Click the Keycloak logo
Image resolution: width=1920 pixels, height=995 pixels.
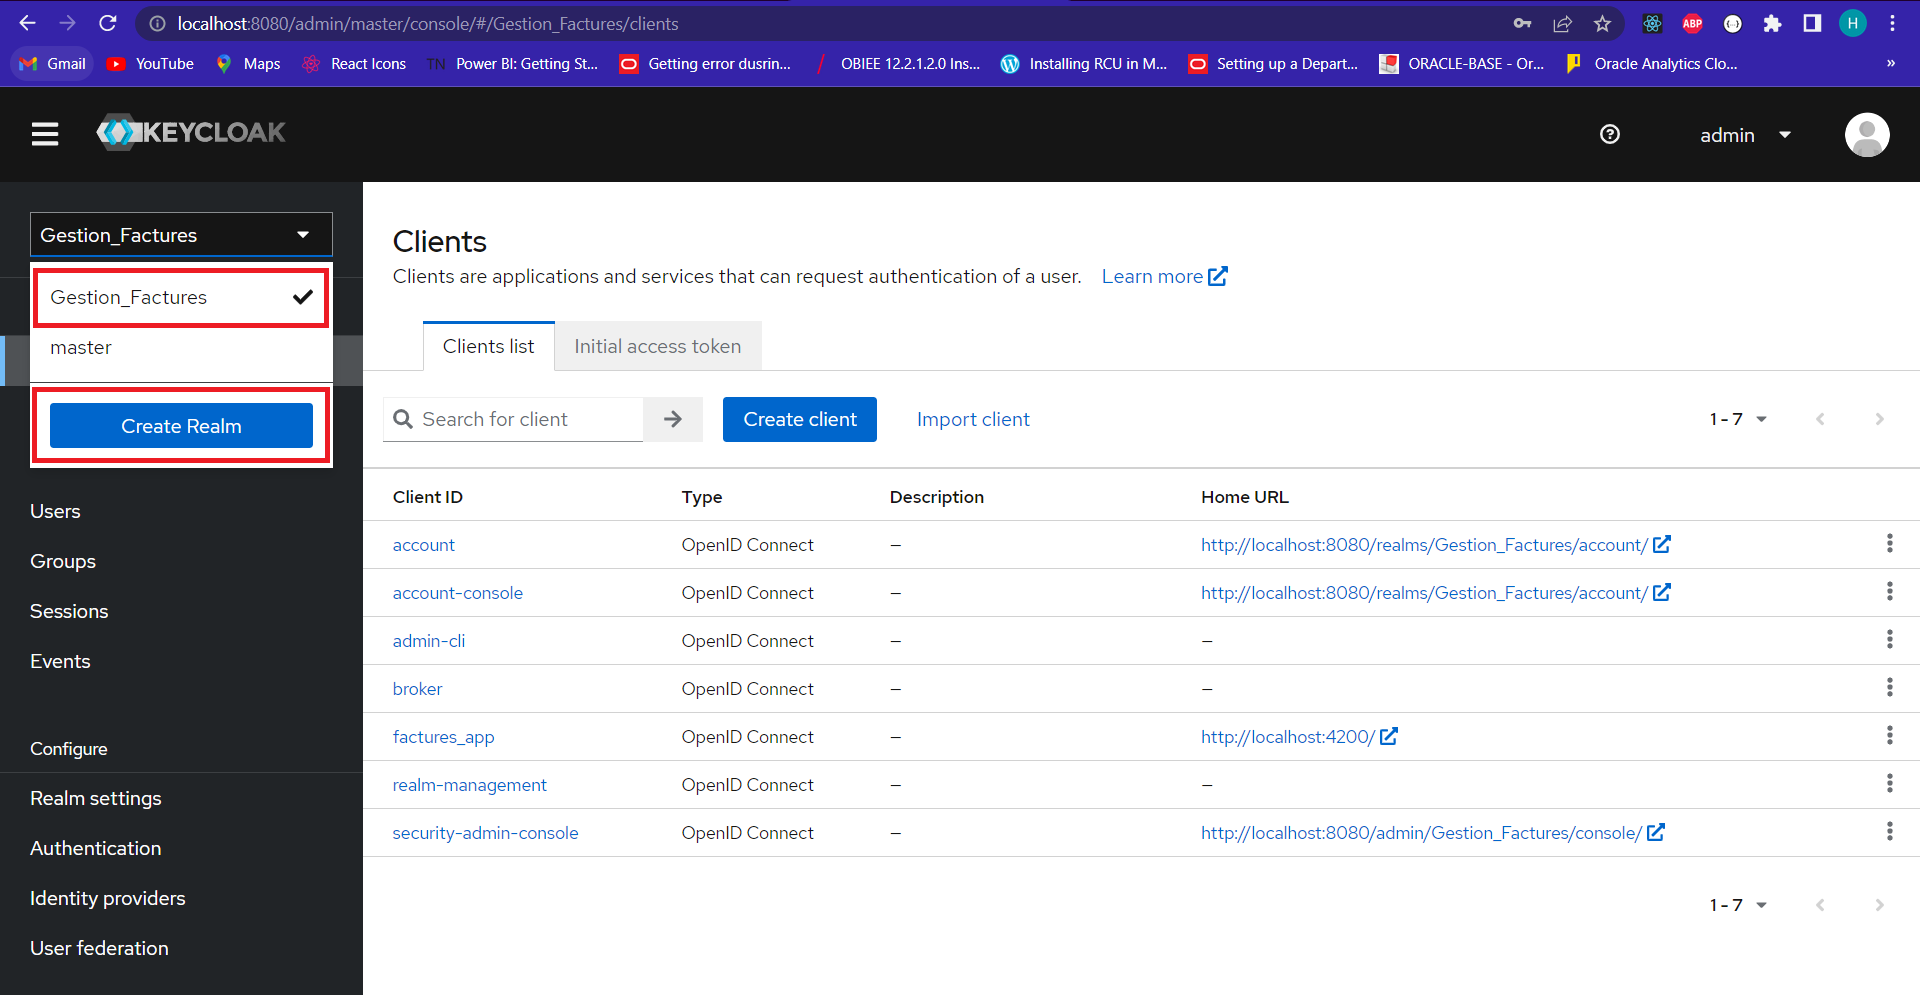click(x=190, y=133)
